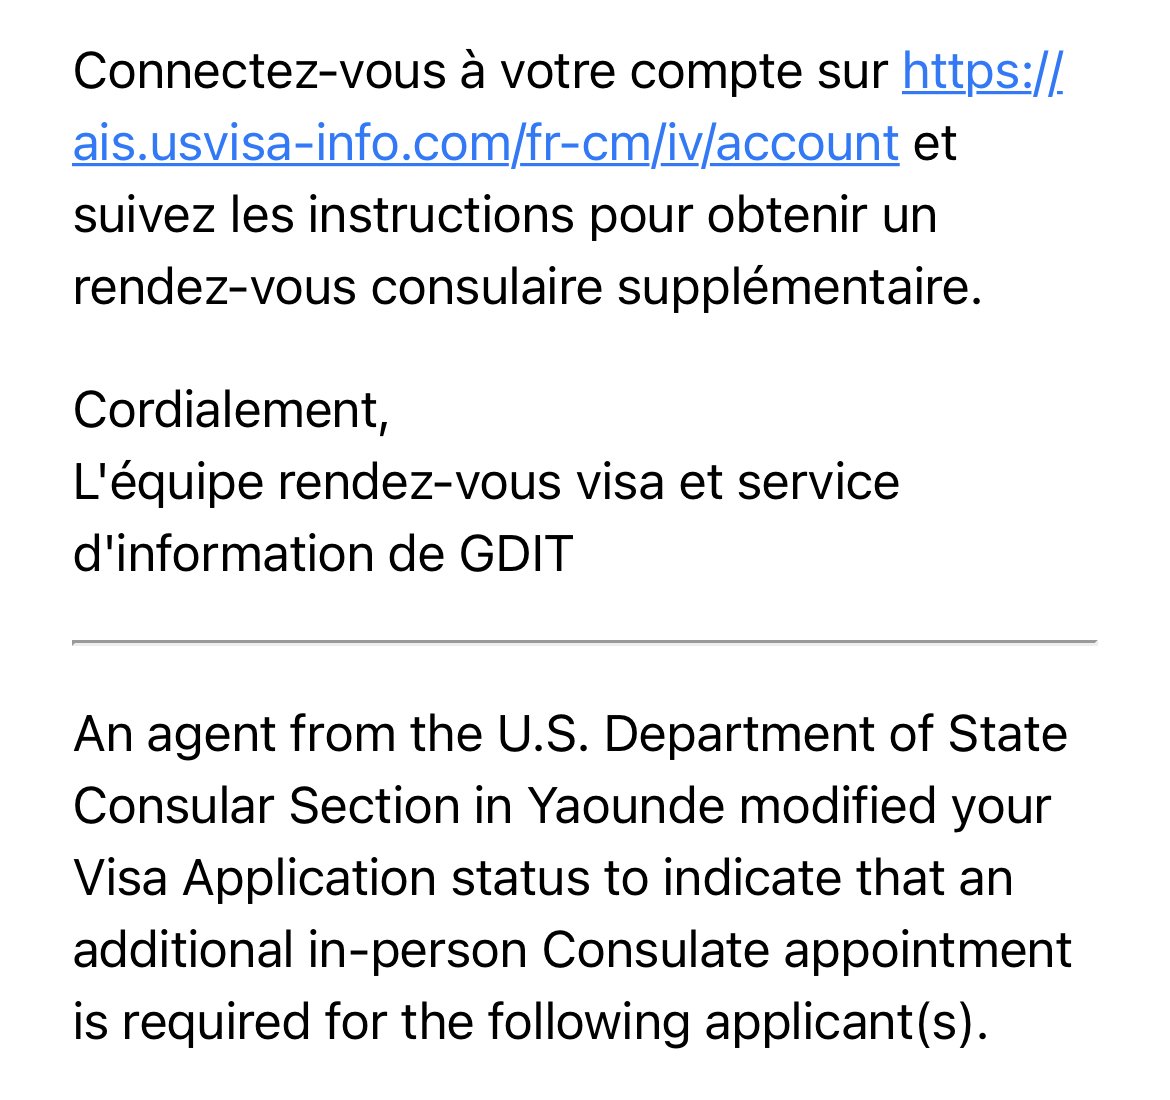Click the words "is required for the"
1170x1100 pixels.
point(273,1021)
